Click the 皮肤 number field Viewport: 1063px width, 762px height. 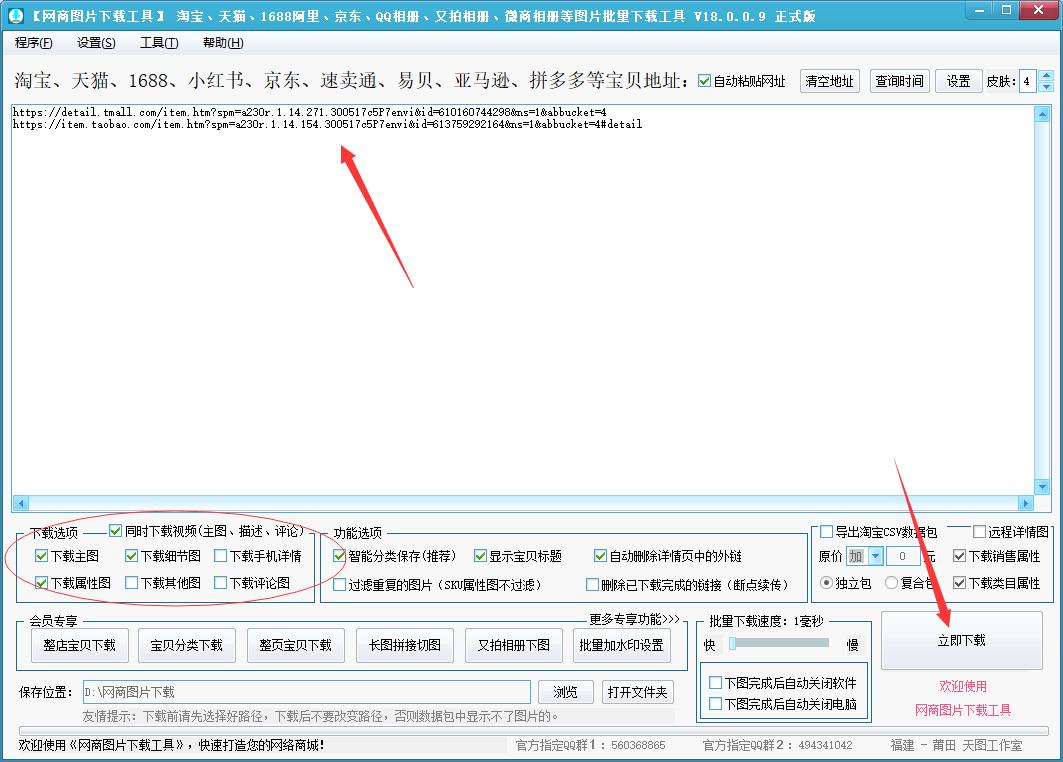click(1027, 81)
